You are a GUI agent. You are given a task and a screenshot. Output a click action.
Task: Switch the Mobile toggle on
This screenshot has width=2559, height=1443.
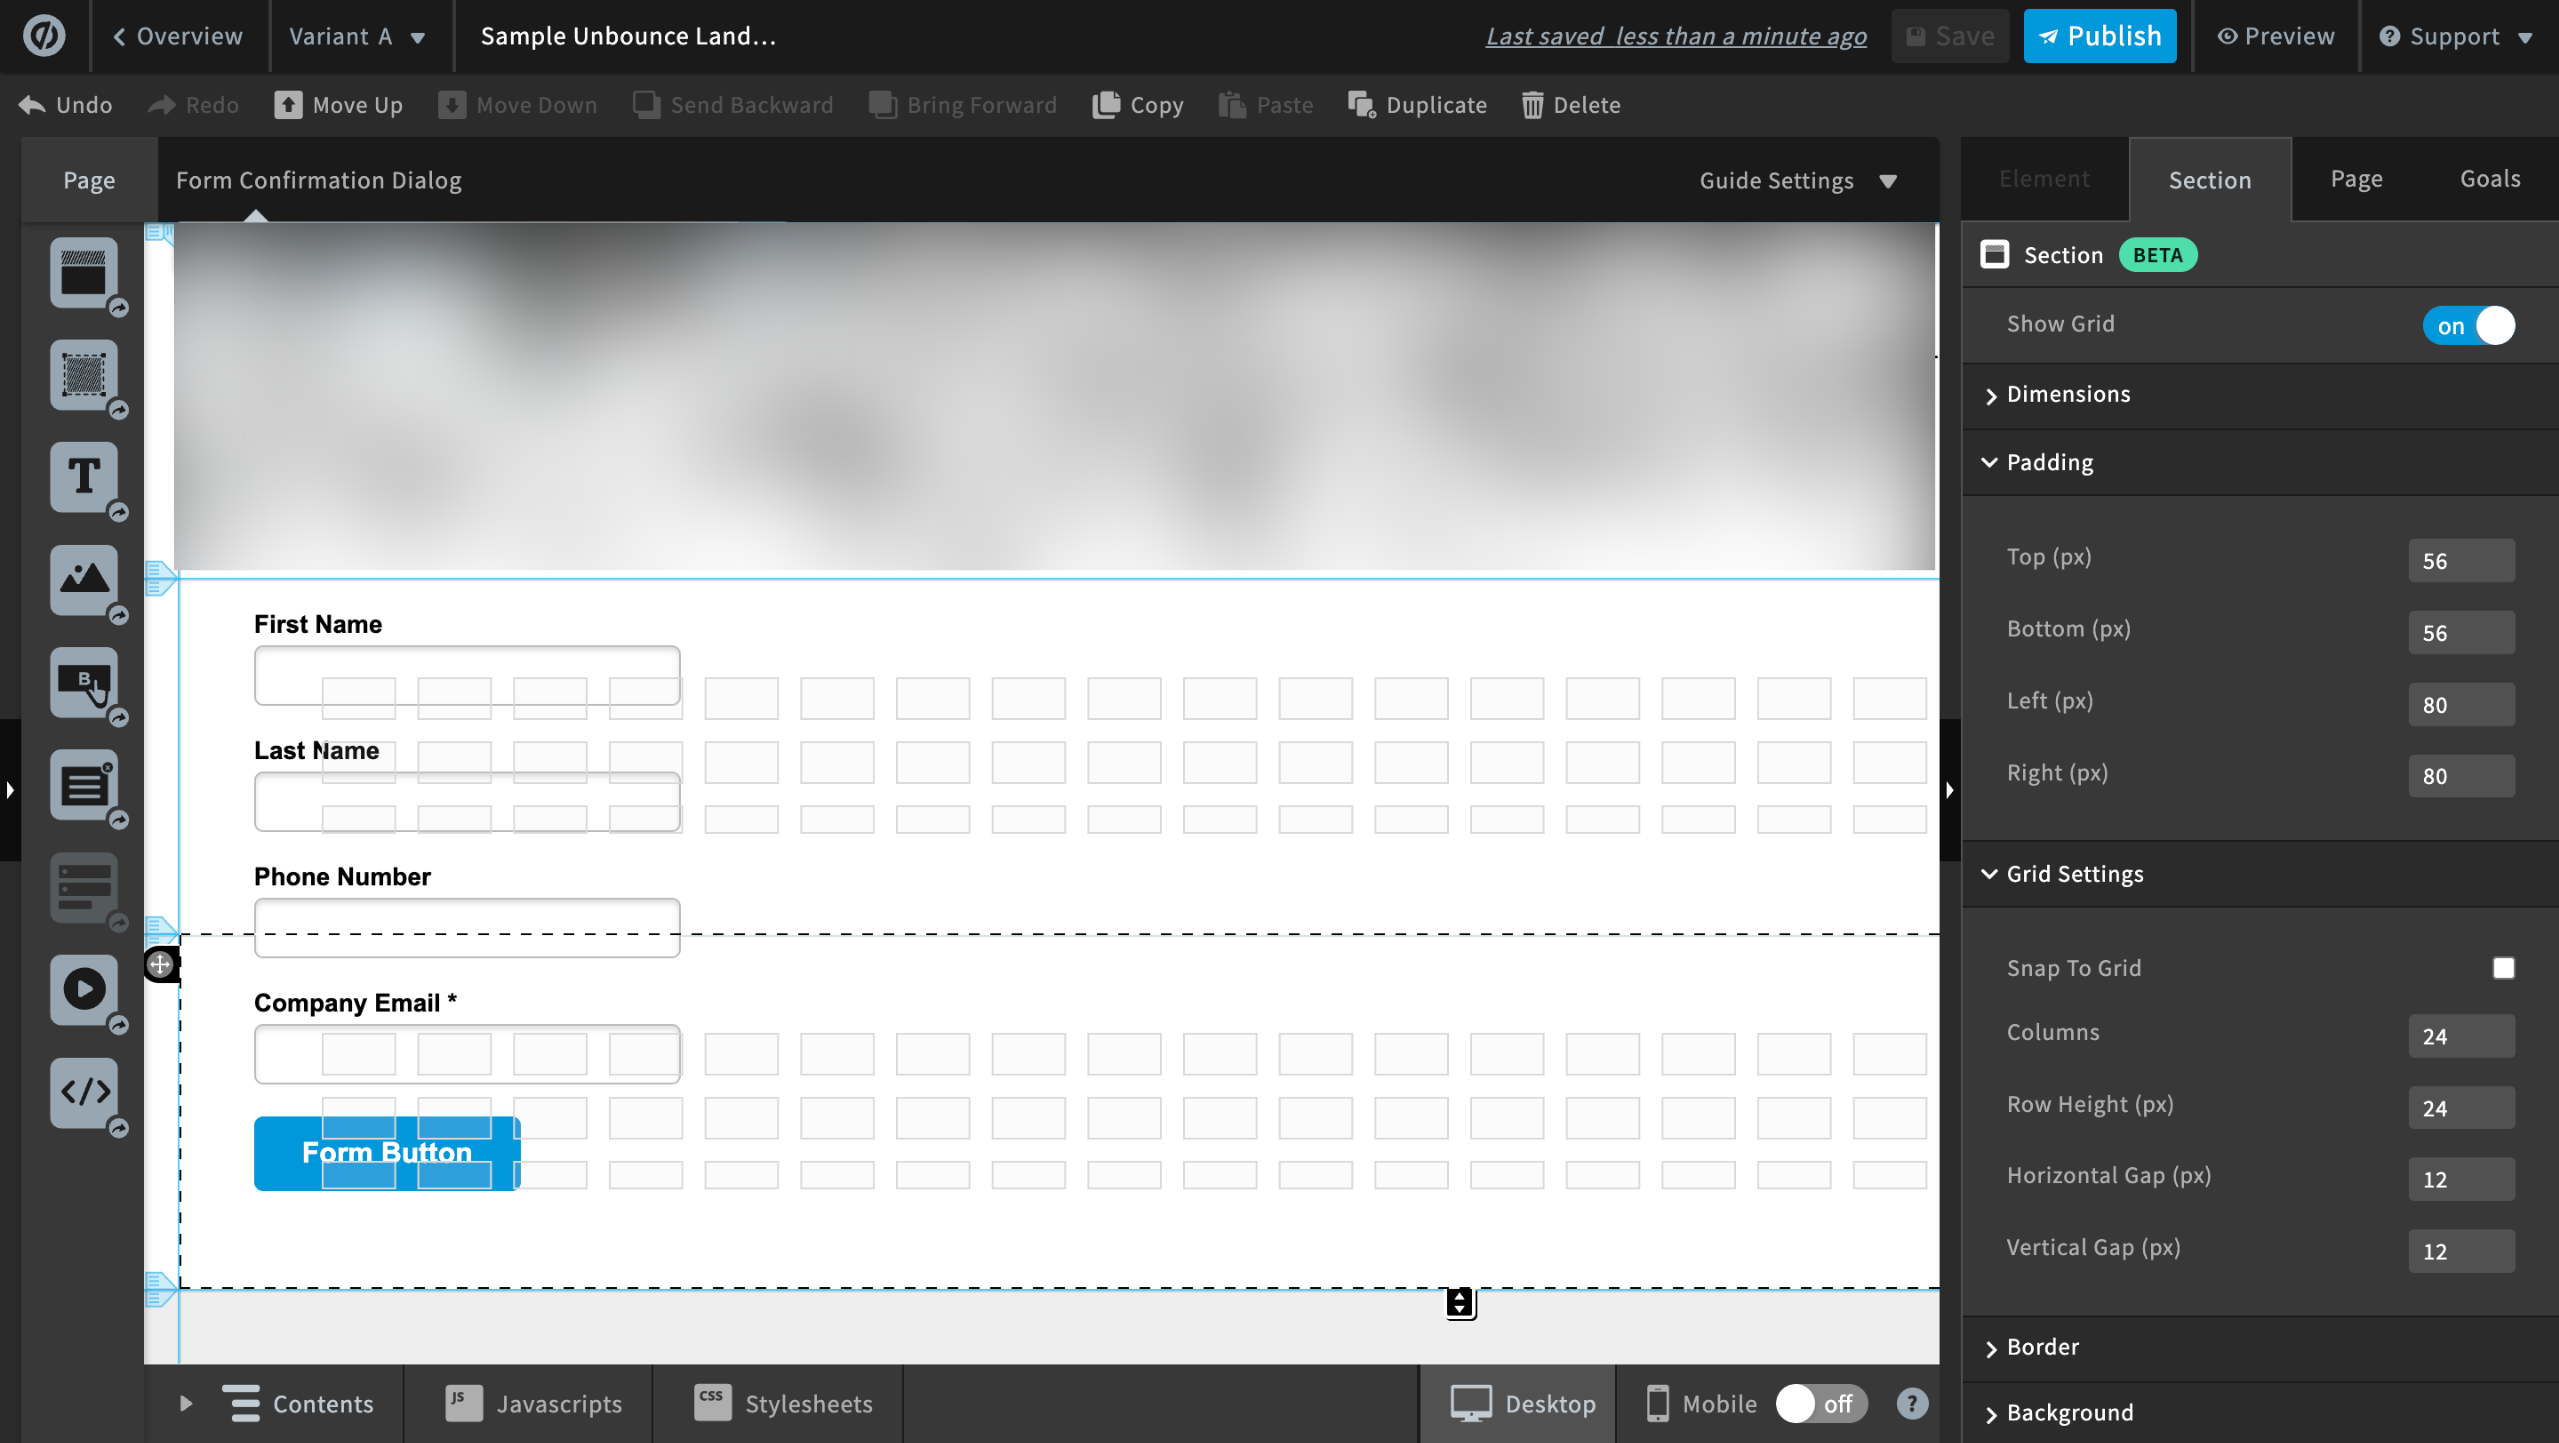coord(1820,1404)
